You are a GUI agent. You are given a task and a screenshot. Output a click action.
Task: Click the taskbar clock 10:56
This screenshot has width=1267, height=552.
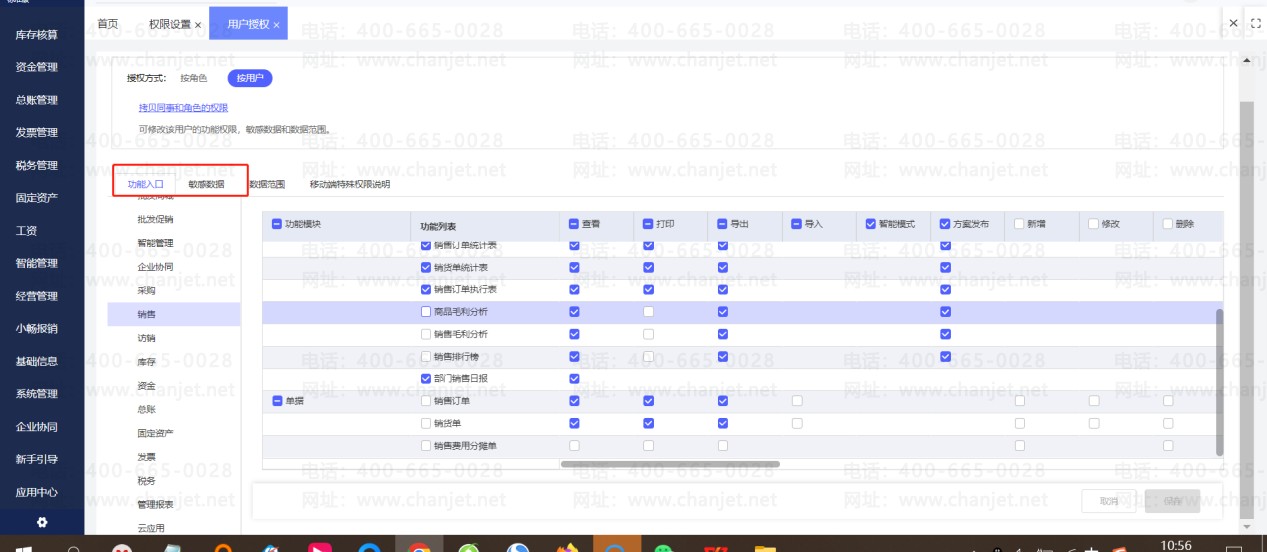click(x=1177, y=545)
